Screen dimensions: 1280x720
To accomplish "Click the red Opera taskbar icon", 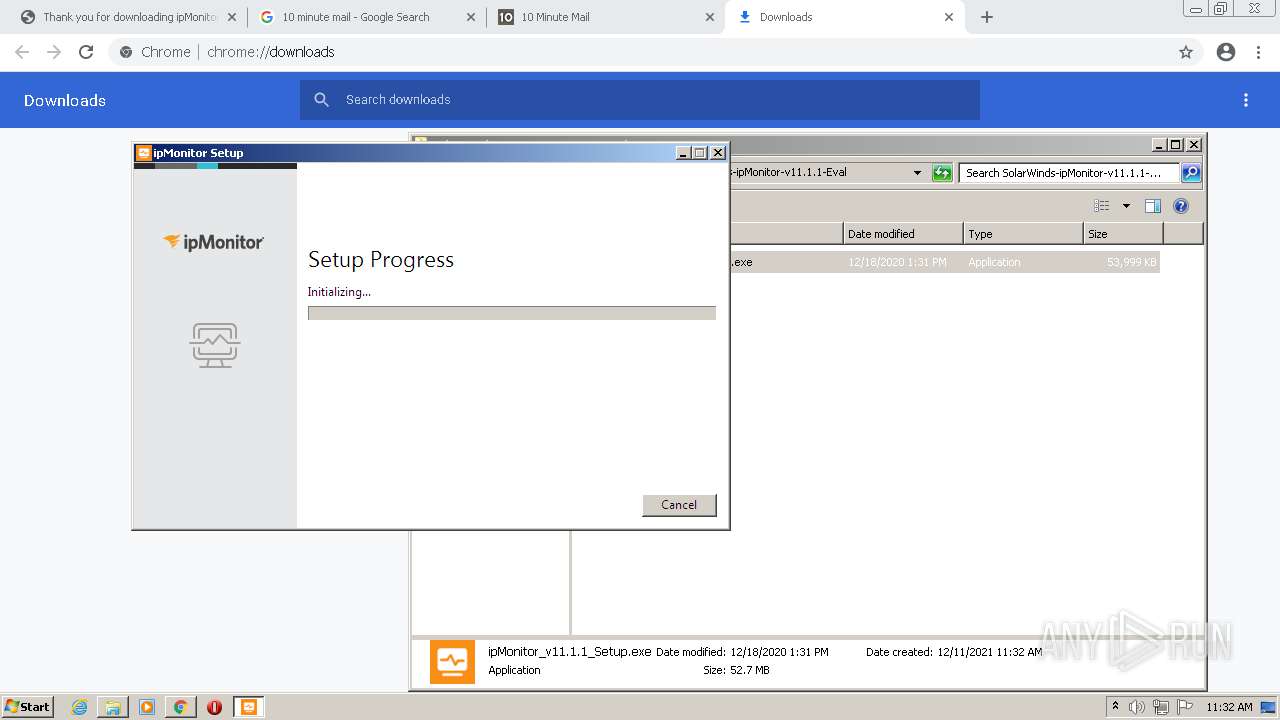I will pyautogui.click(x=214, y=707).
